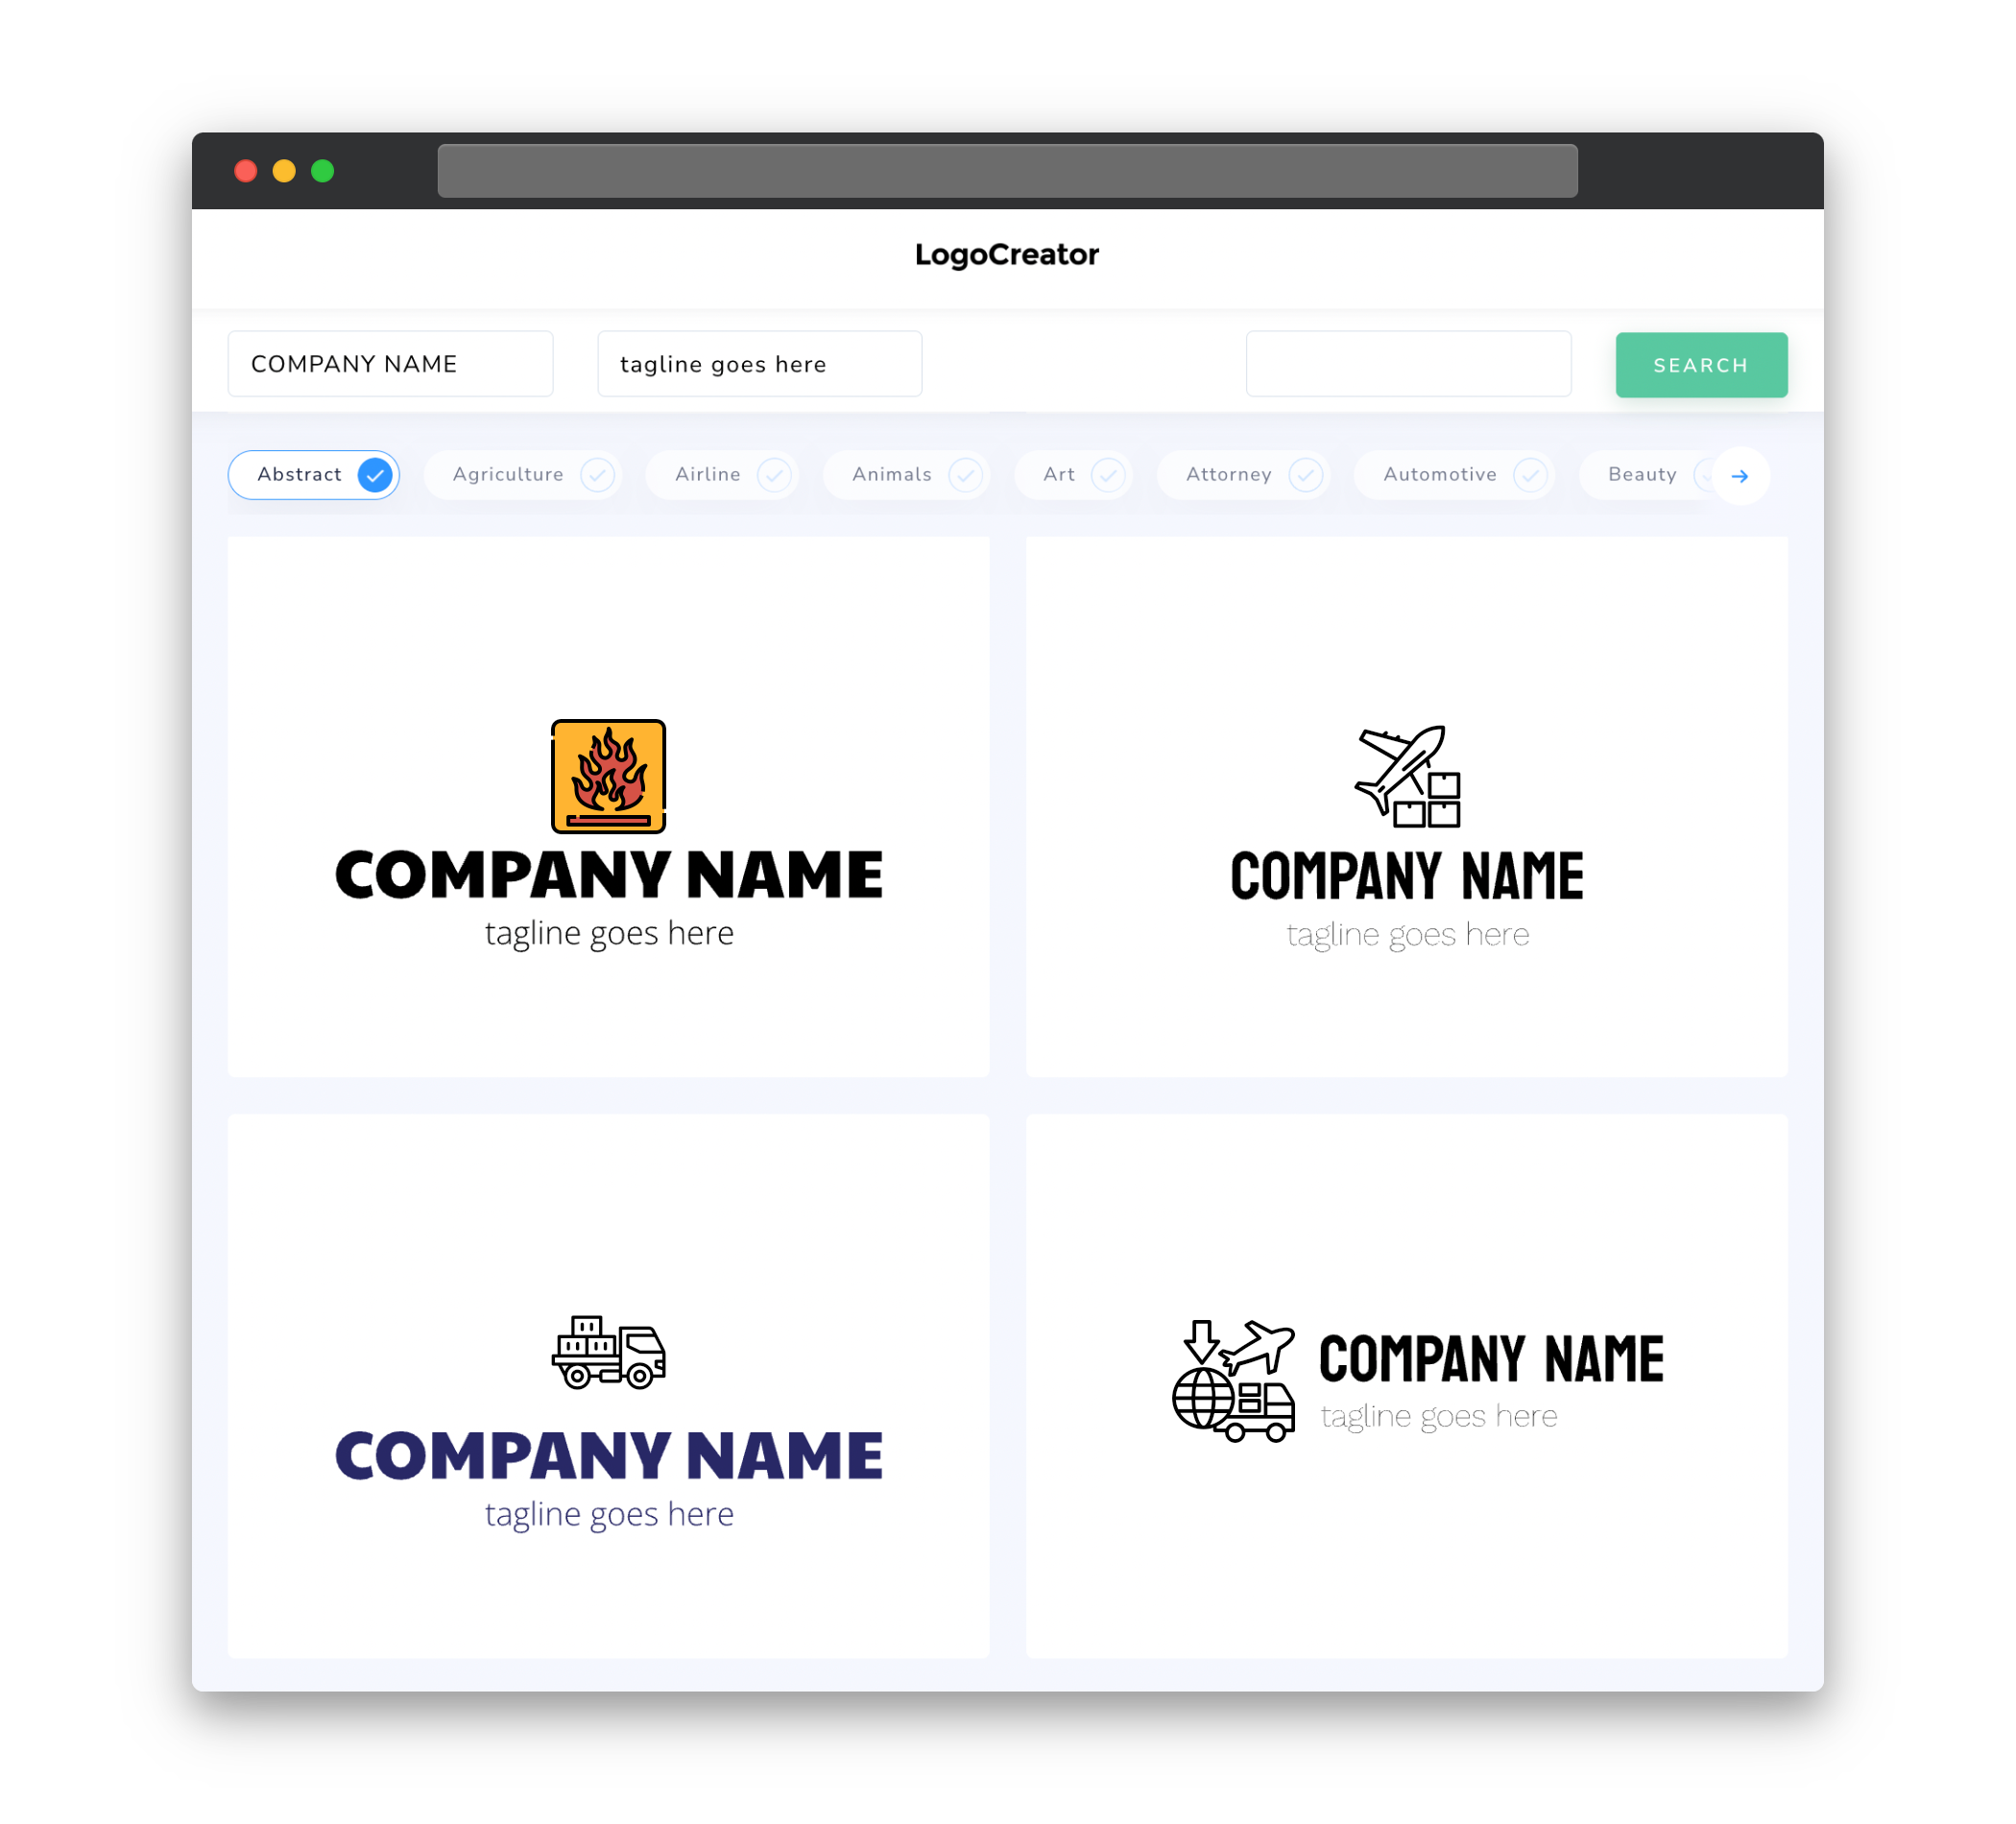Click the delivery truck logo icon

tap(610, 1354)
